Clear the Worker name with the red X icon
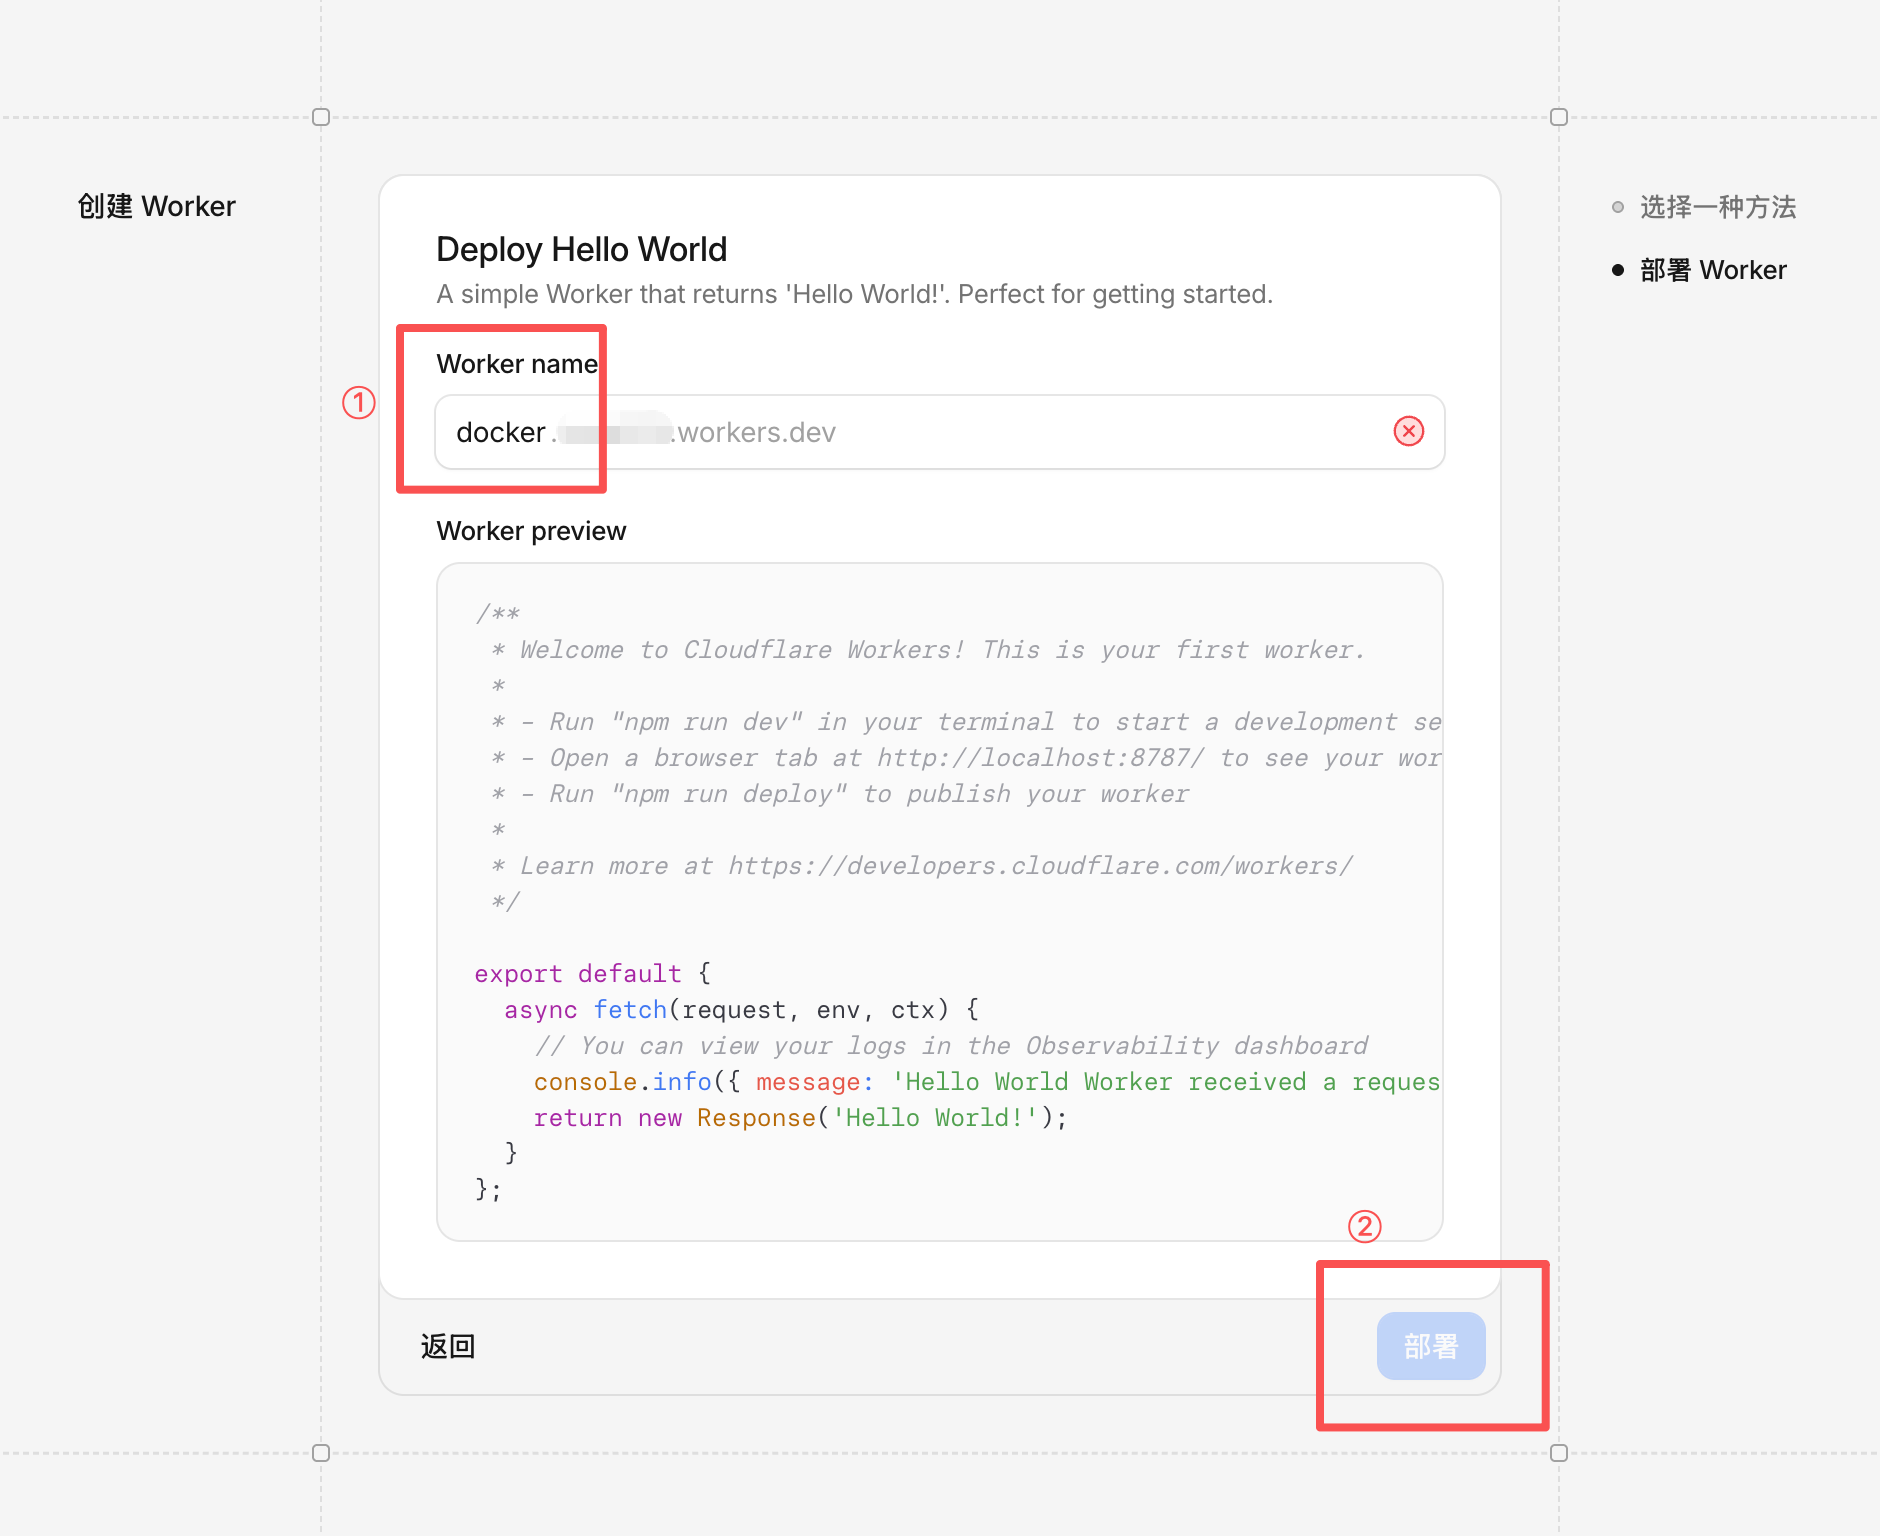The image size is (1880, 1536). (1408, 431)
